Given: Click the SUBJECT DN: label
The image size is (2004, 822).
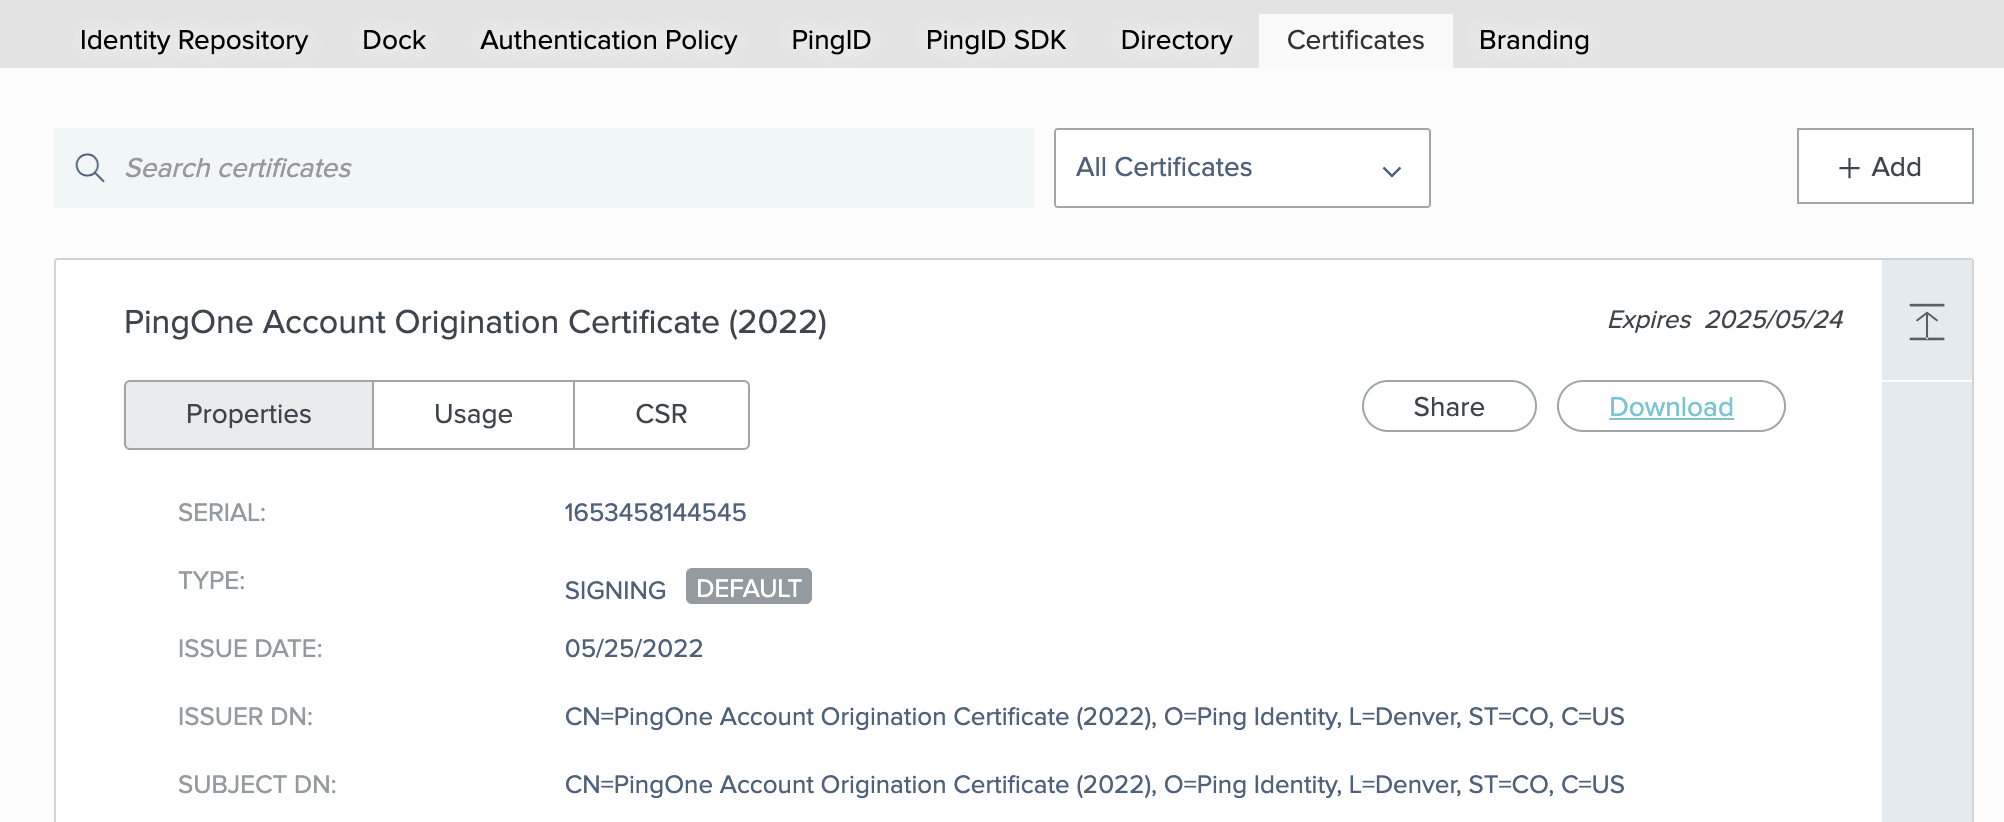Looking at the screenshot, I should pos(257,784).
